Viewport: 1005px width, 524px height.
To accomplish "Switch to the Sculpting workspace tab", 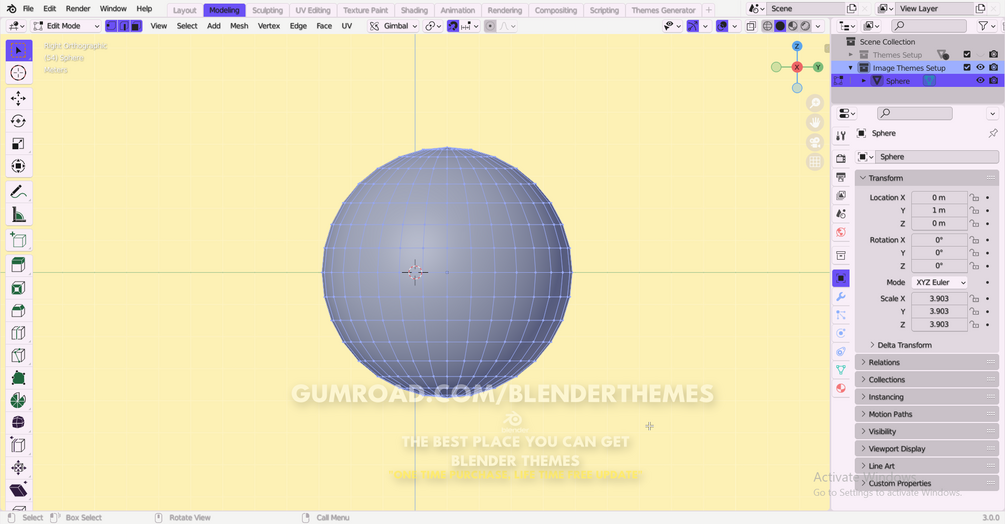I will click(x=267, y=10).
